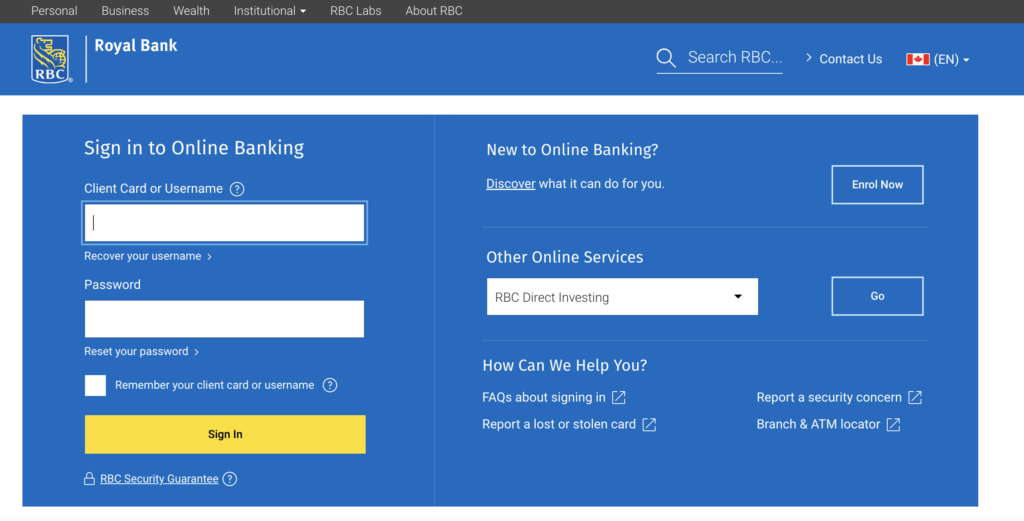Click help icon next to Remember username
This screenshot has width=1024, height=521.
(x=330, y=385)
